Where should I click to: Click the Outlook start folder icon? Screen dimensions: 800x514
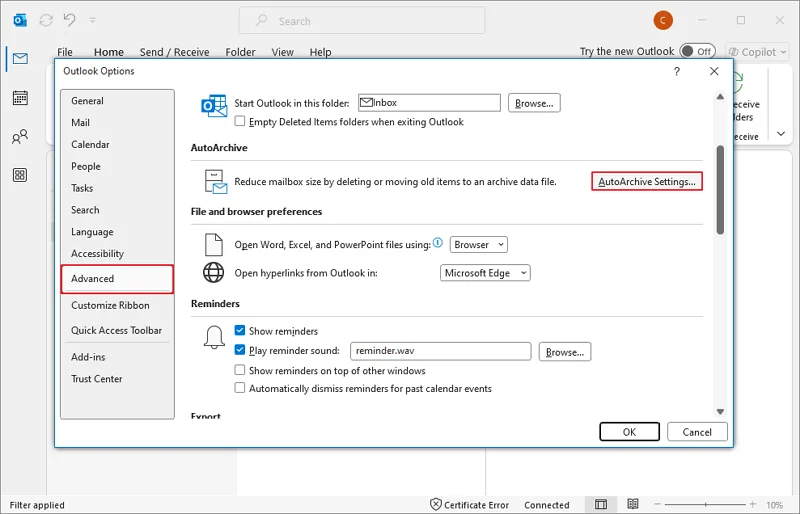click(x=214, y=106)
